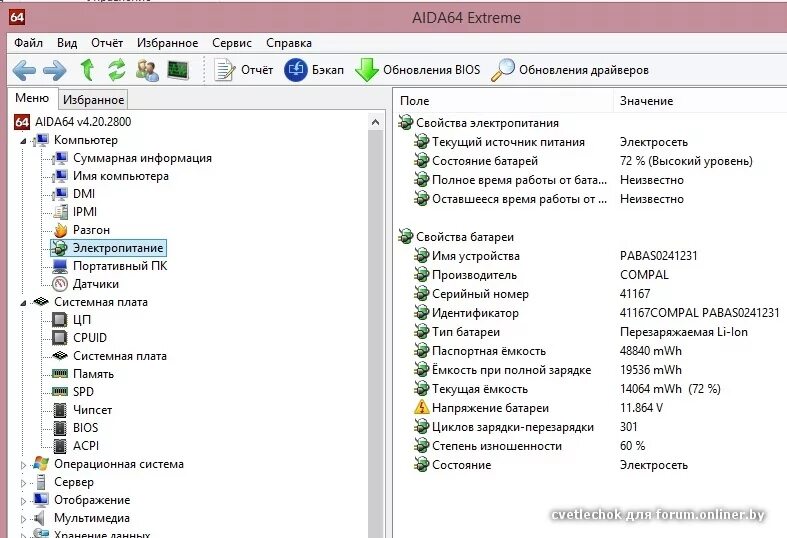Screen dimensions: 787x538
Task: Collapse the Компьютер tree node
Action: 23,142
